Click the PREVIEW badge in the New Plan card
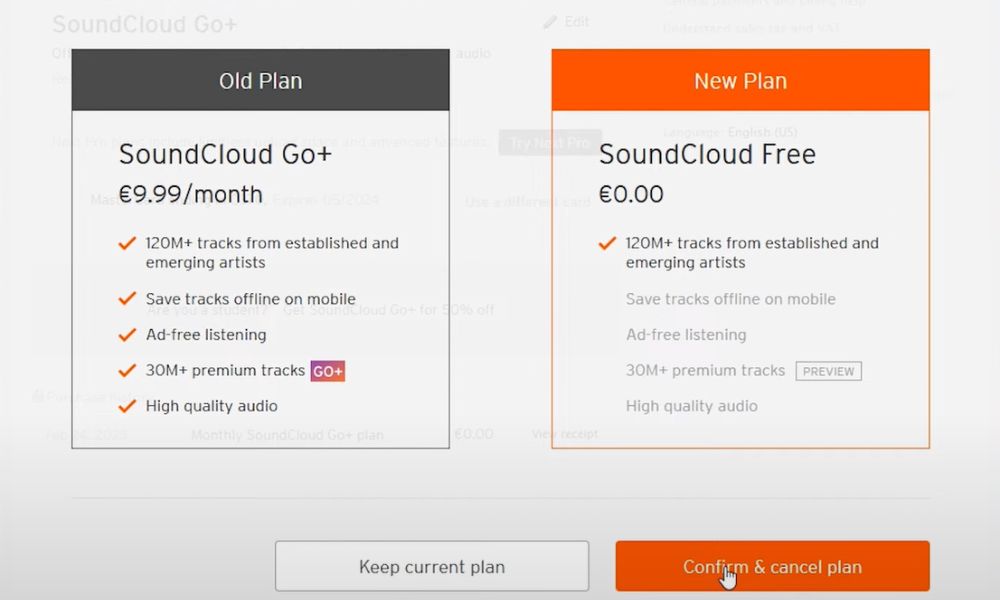The width and height of the screenshot is (1000, 600). click(x=828, y=371)
